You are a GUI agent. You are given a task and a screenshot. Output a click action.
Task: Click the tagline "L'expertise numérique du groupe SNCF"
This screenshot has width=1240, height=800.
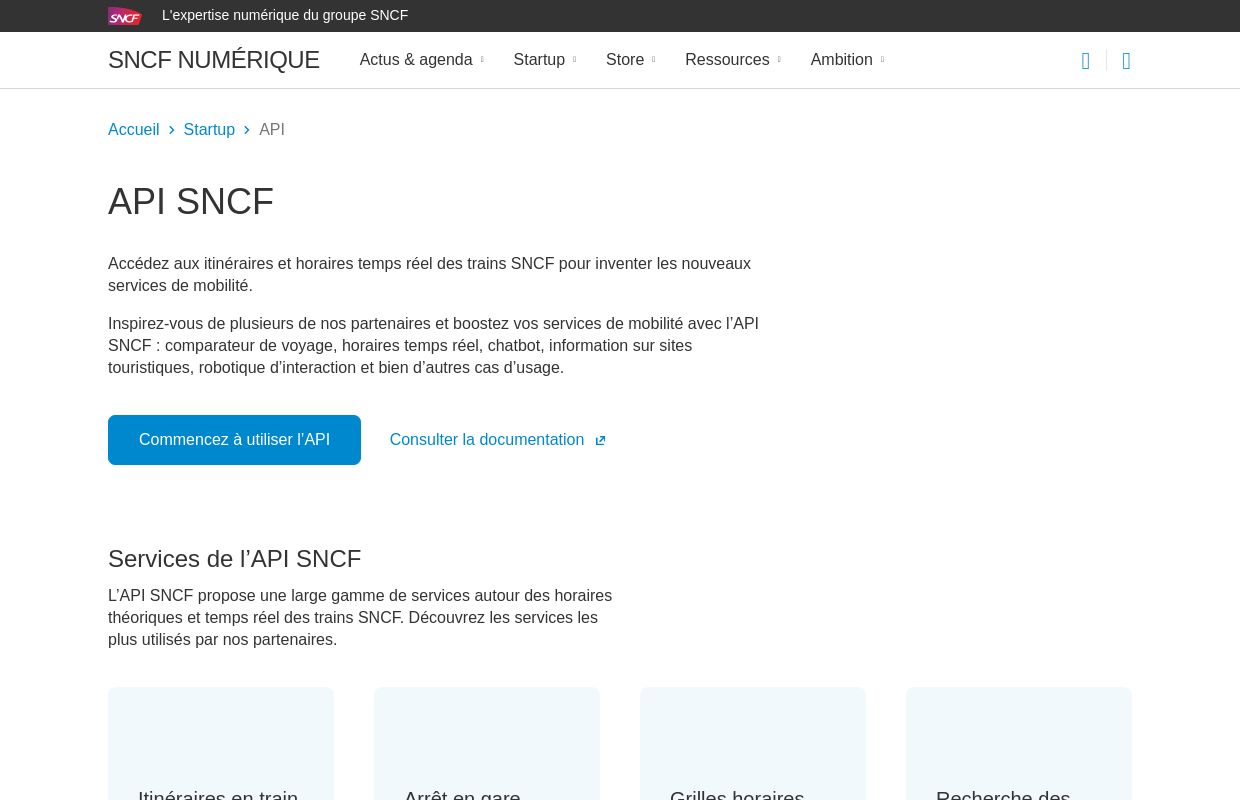point(285,16)
